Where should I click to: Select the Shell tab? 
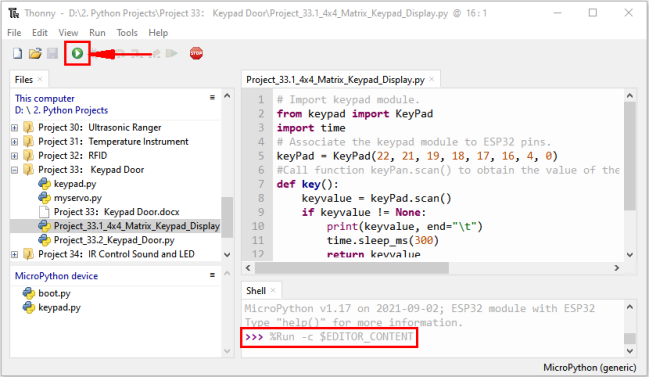[x=256, y=291]
